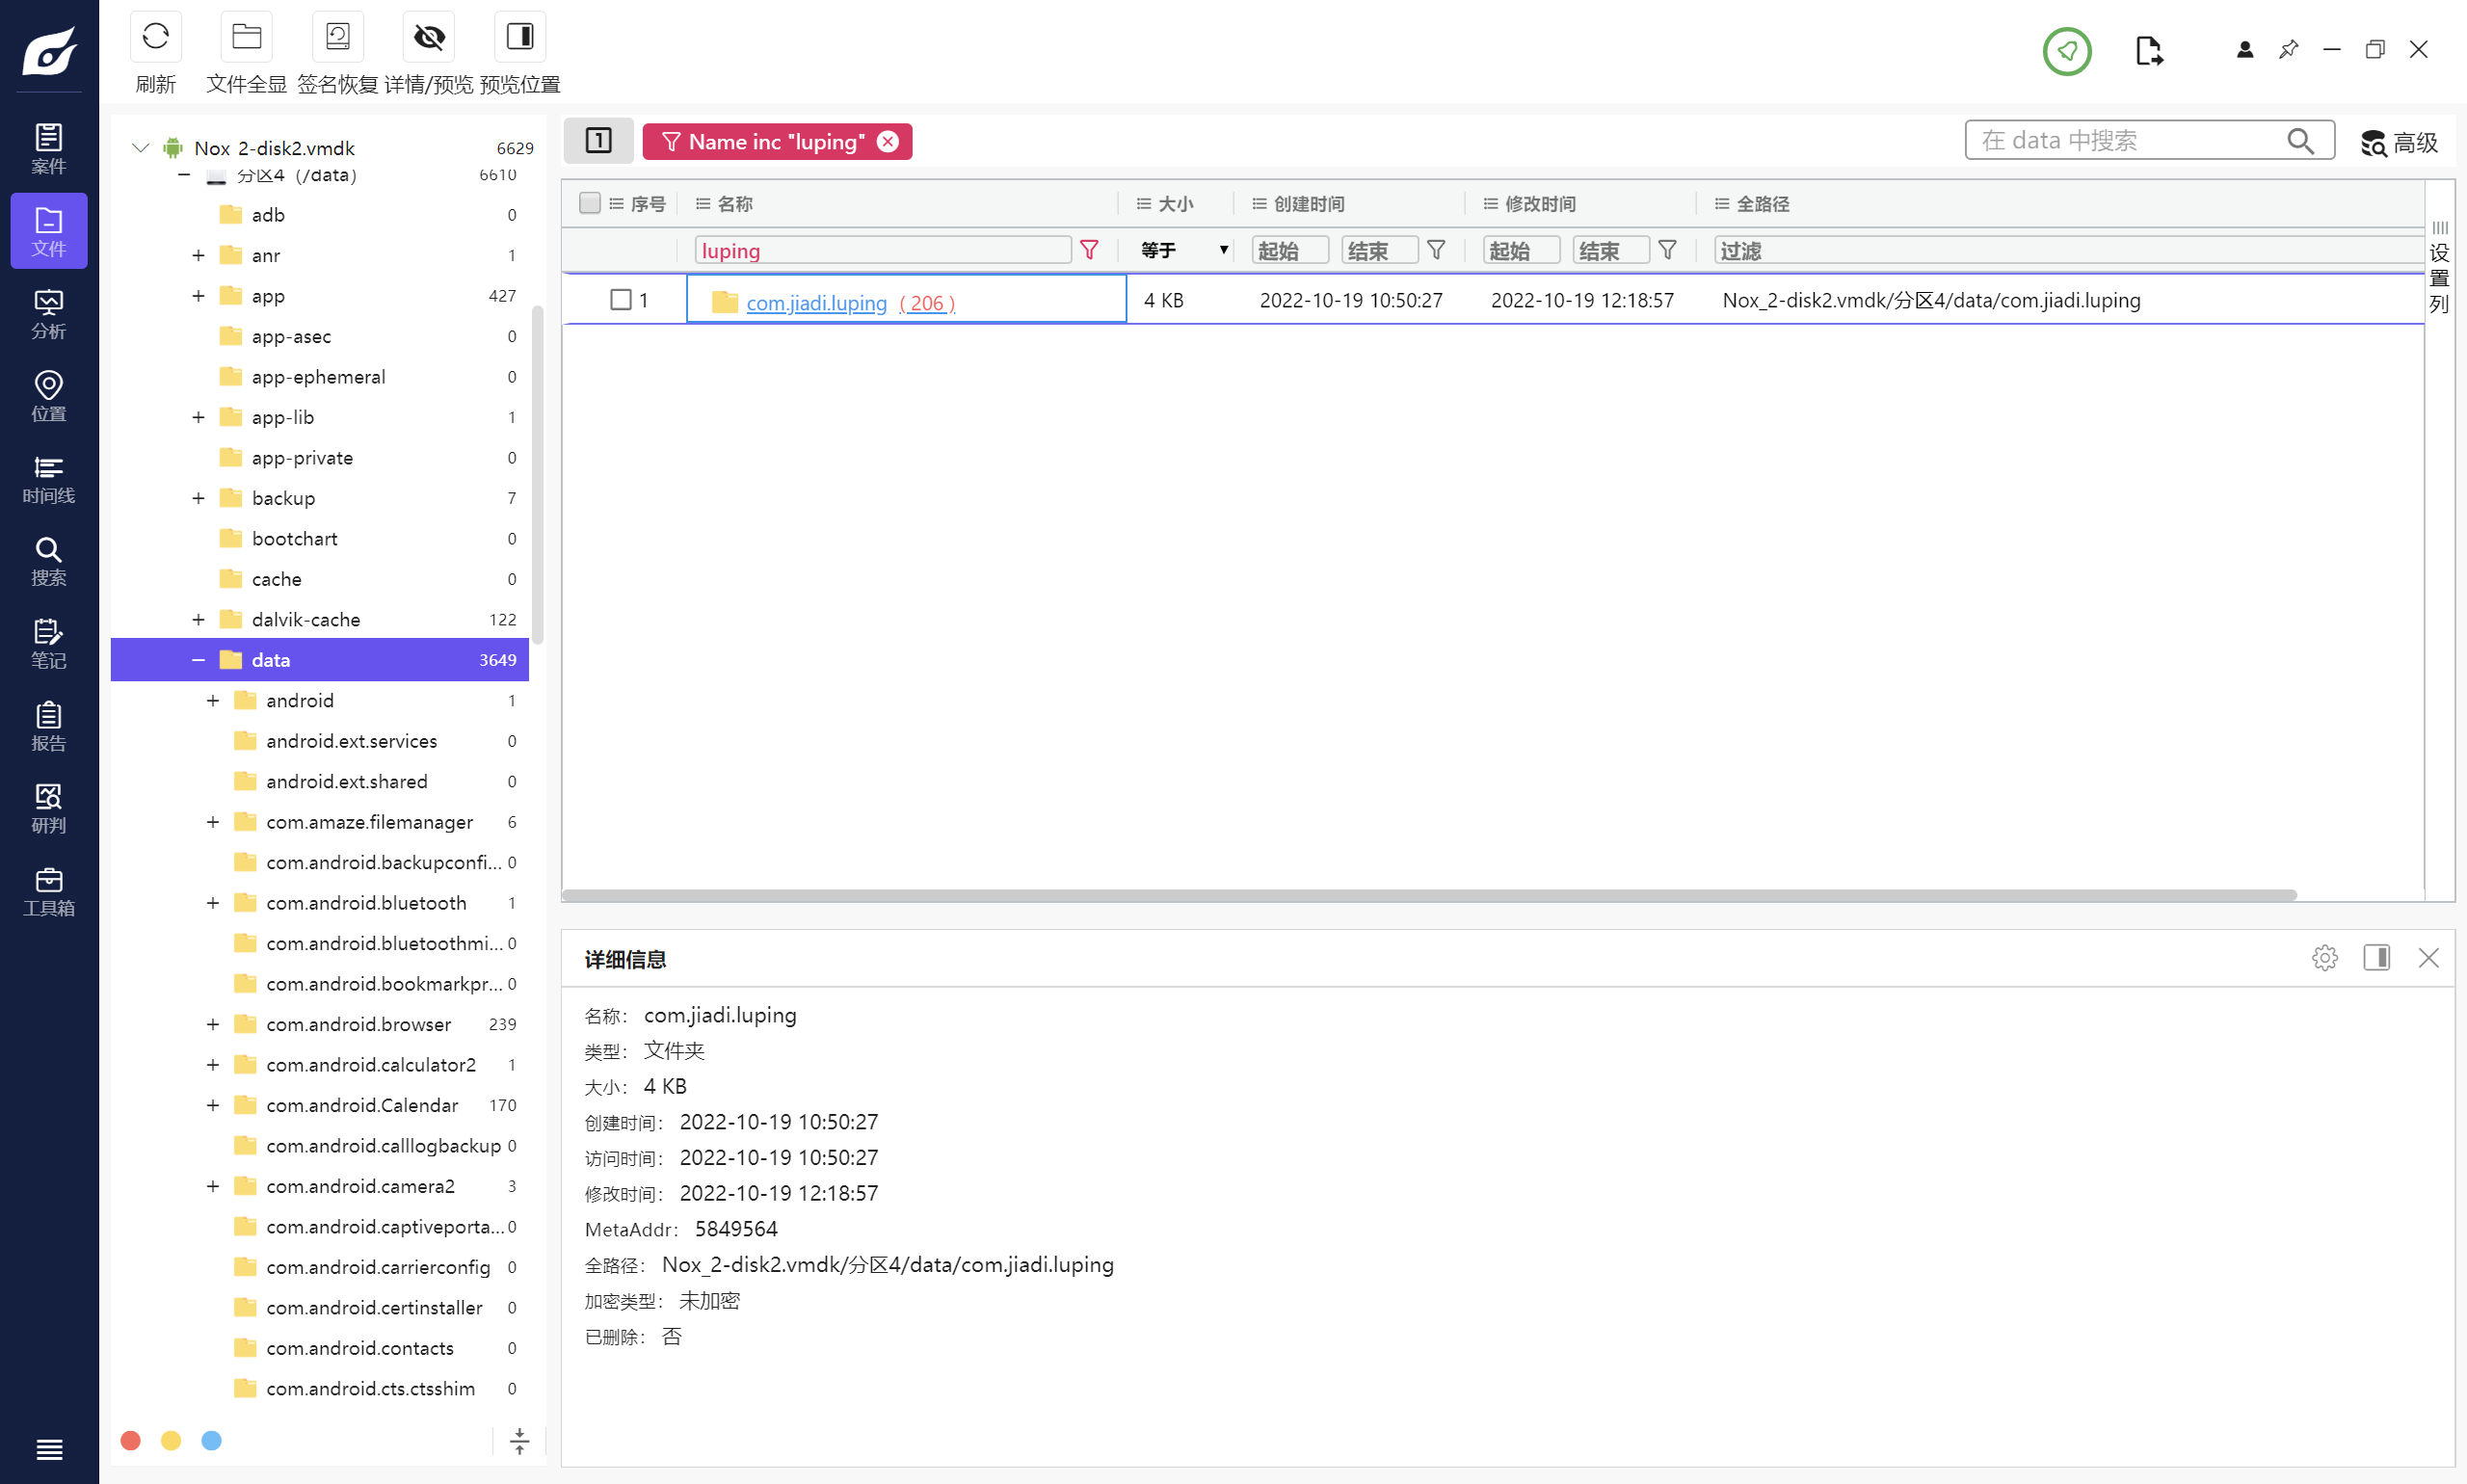Toggle the select-all checkbox in header row
Viewport: 2467px width, 1484px height.
point(591,201)
